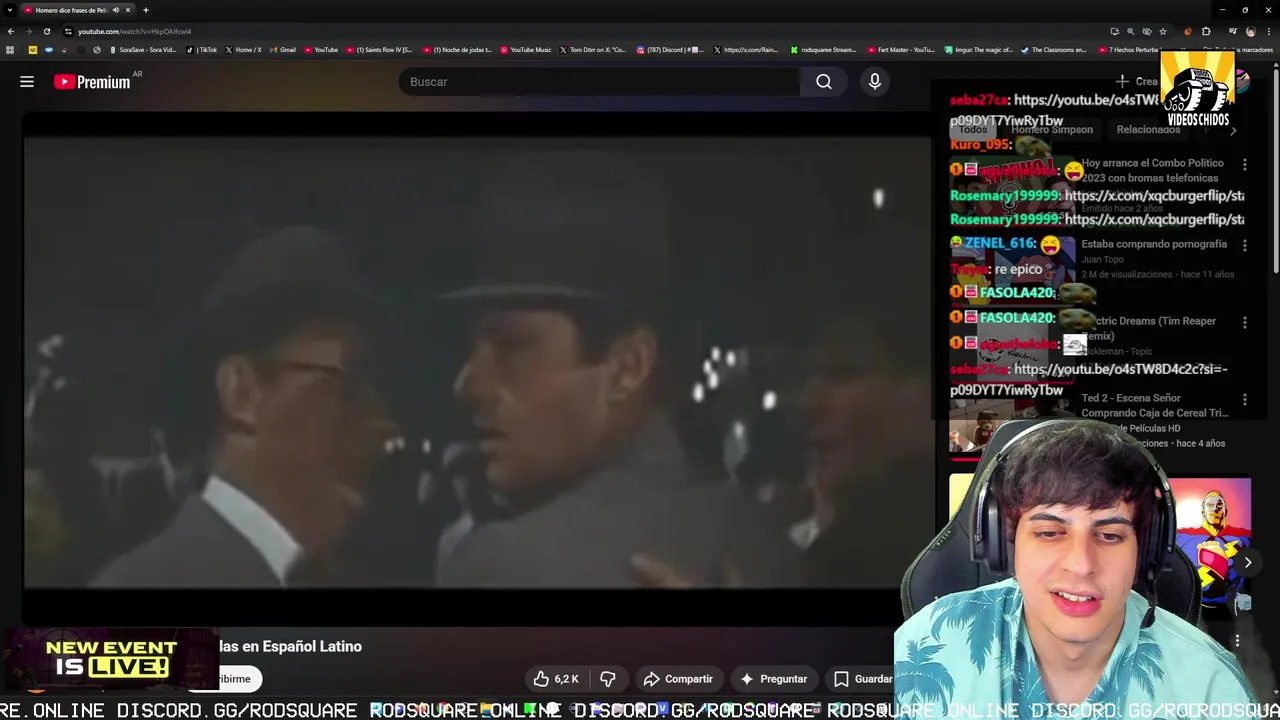Select the Homero Simpson filter chip
Viewport: 1280px width, 720px height.
pyautogui.click(x=1052, y=130)
